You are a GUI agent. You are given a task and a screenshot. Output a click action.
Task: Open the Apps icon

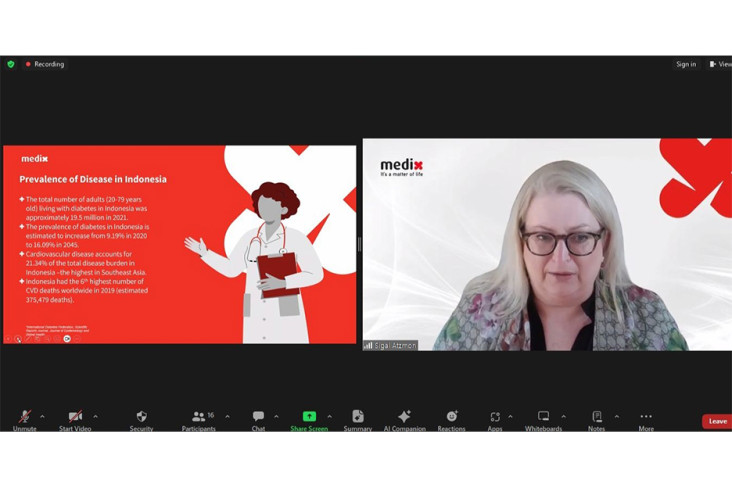(x=495, y=416)
